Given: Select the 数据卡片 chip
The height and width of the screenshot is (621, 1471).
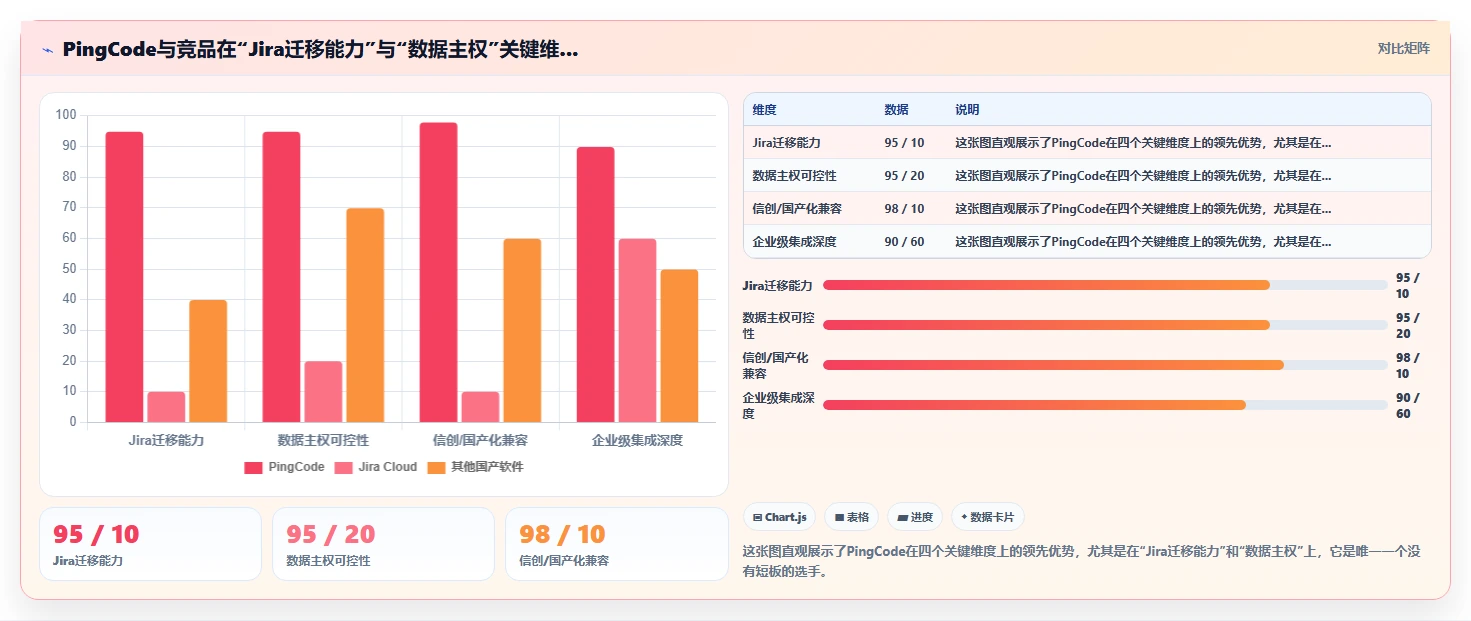Looking at the screenshot, I should 987,517.
